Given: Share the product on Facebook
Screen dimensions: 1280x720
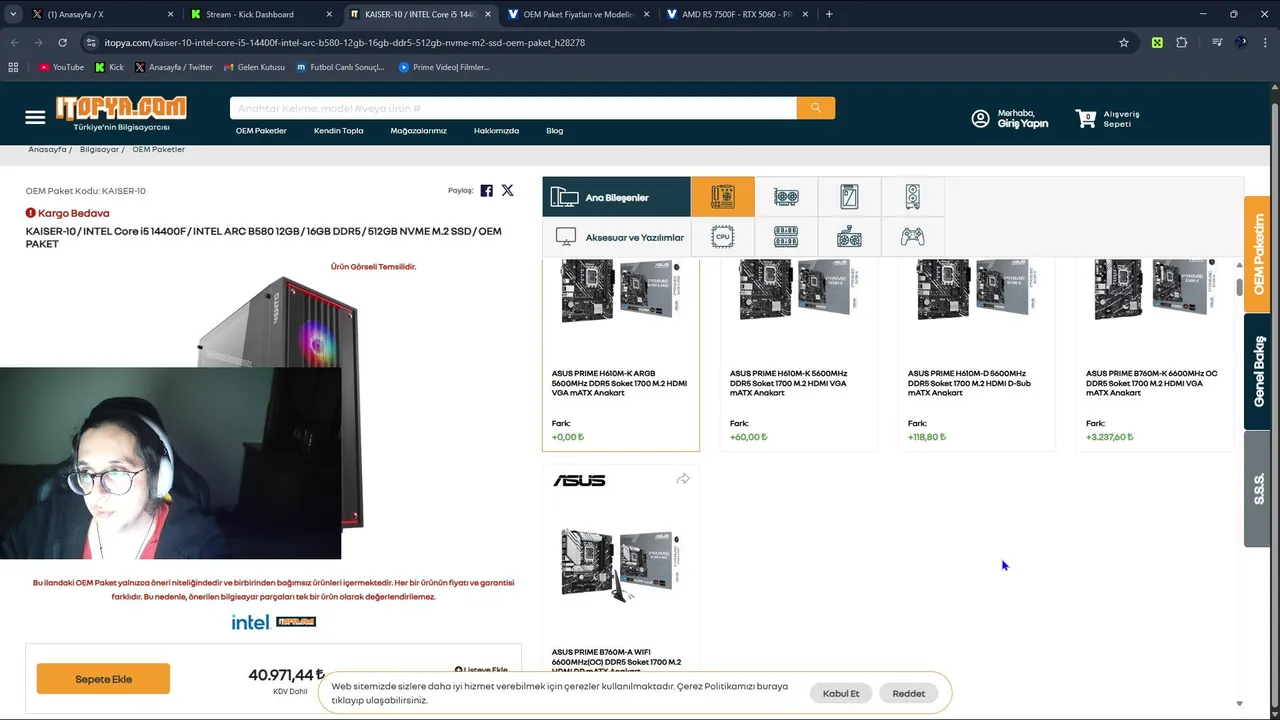Looking at the screenshot, I should point(486,190).
